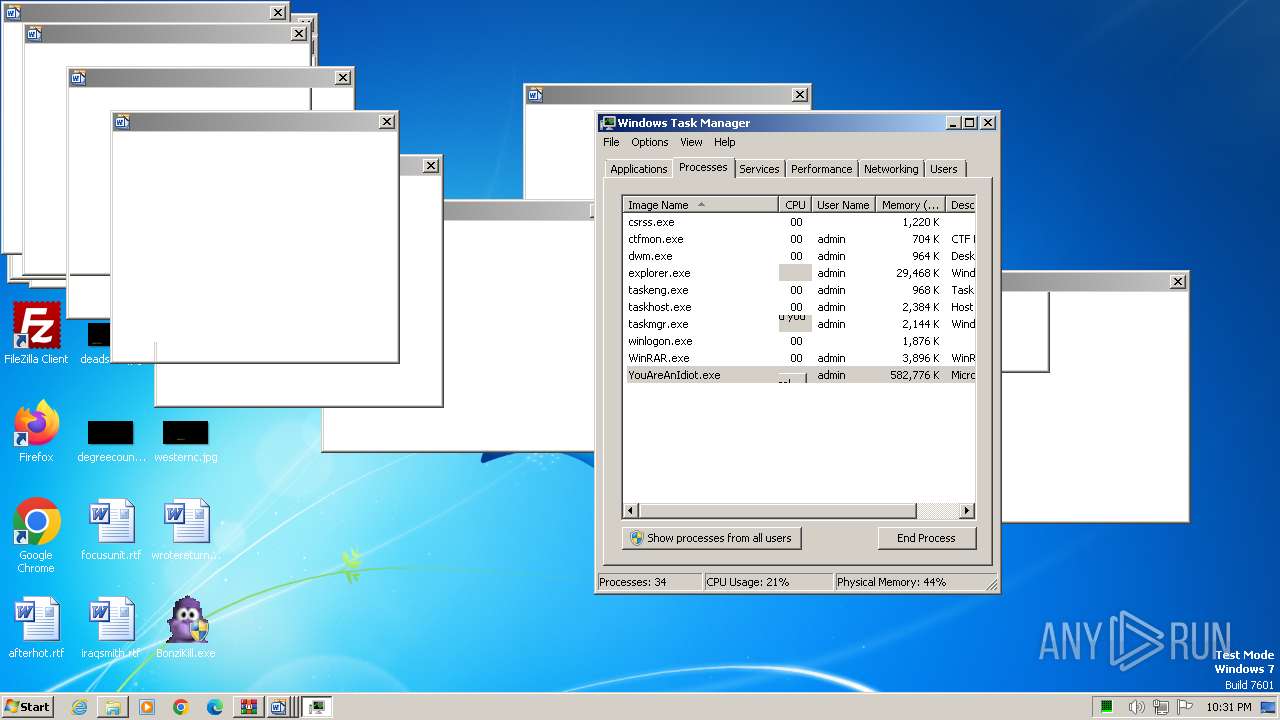Viewport: 1280px width, 720px height.
Task: Click Show processes from all users
Action: [x=711, y=538]
